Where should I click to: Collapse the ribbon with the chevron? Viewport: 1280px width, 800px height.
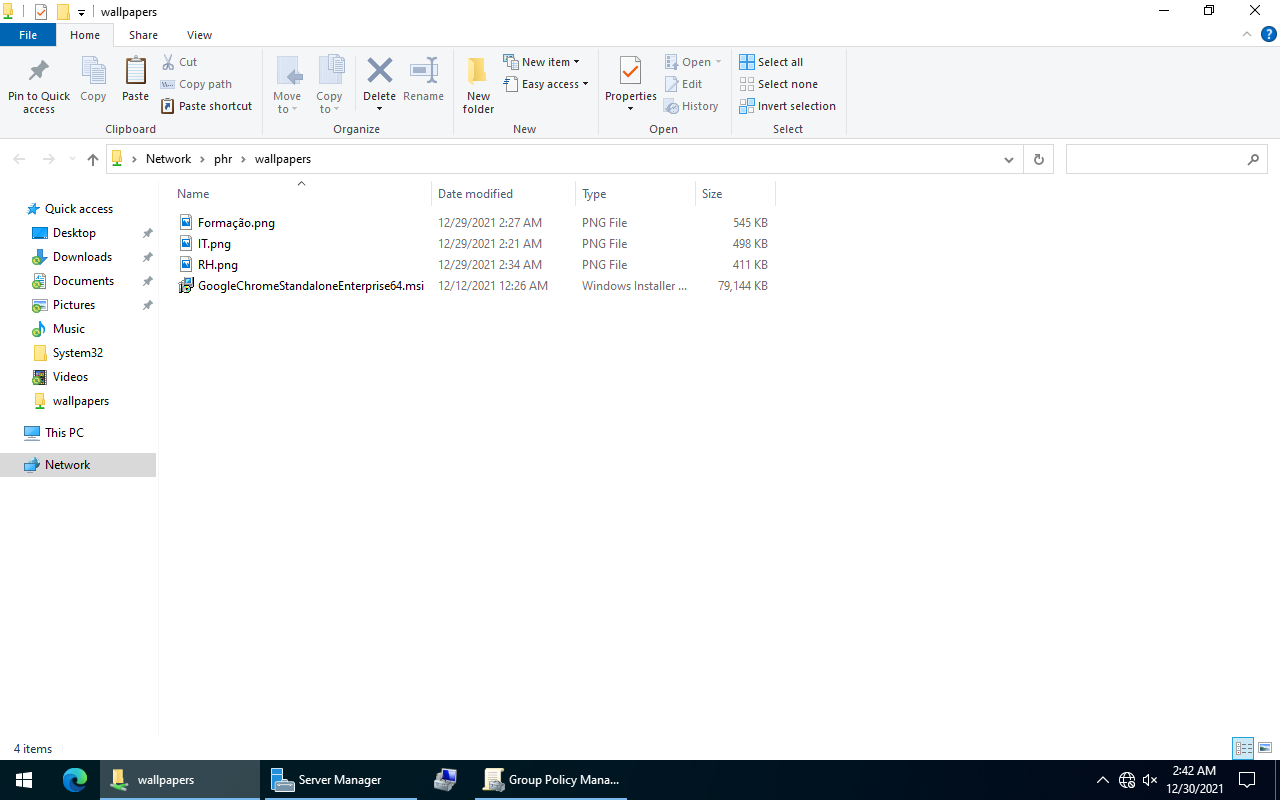pos(1246,35)
